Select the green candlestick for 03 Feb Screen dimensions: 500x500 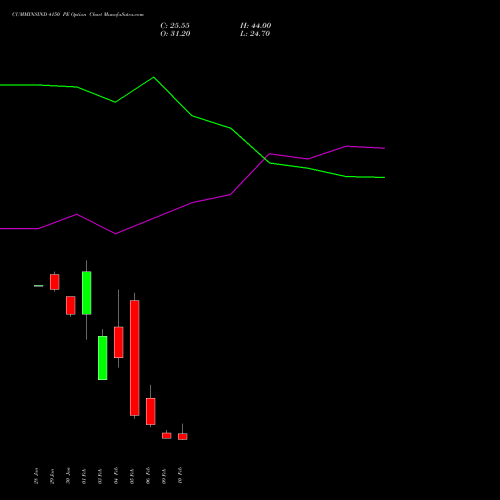tap(103, 358)
